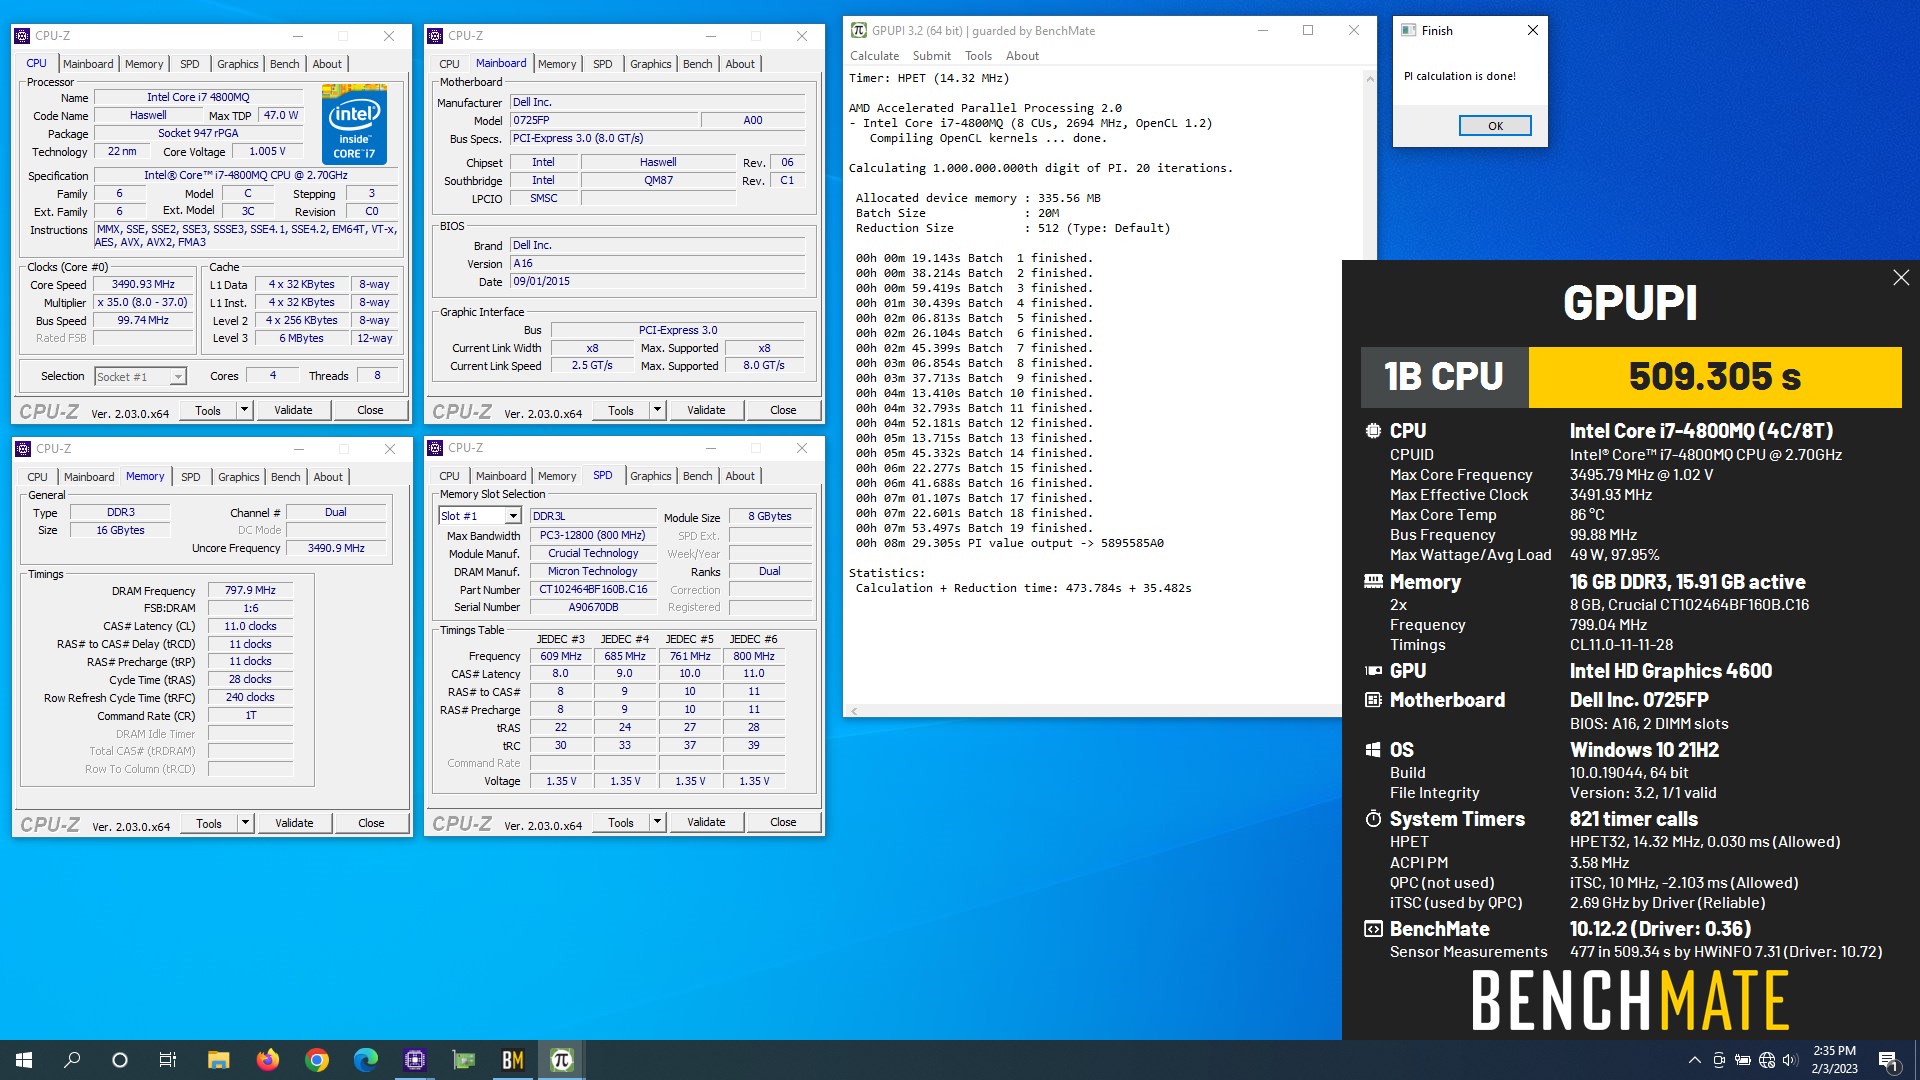Close the BenchMate GPUPI result overlay
Viewport: 1920px width, 1080px height.
[1901, 278]
